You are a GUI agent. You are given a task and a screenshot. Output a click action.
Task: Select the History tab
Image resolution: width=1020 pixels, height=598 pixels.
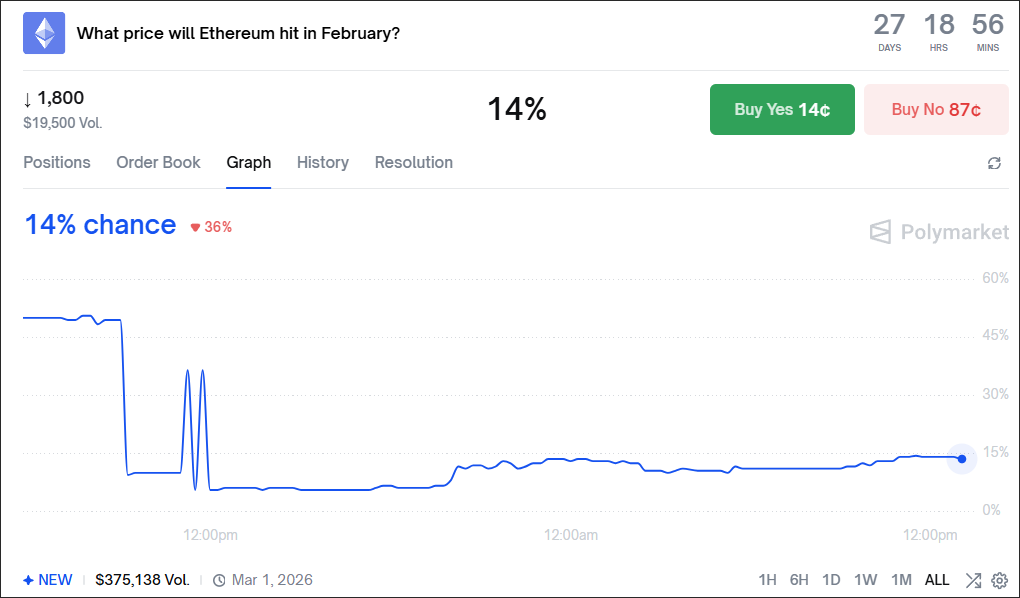[x=322, y=162]
